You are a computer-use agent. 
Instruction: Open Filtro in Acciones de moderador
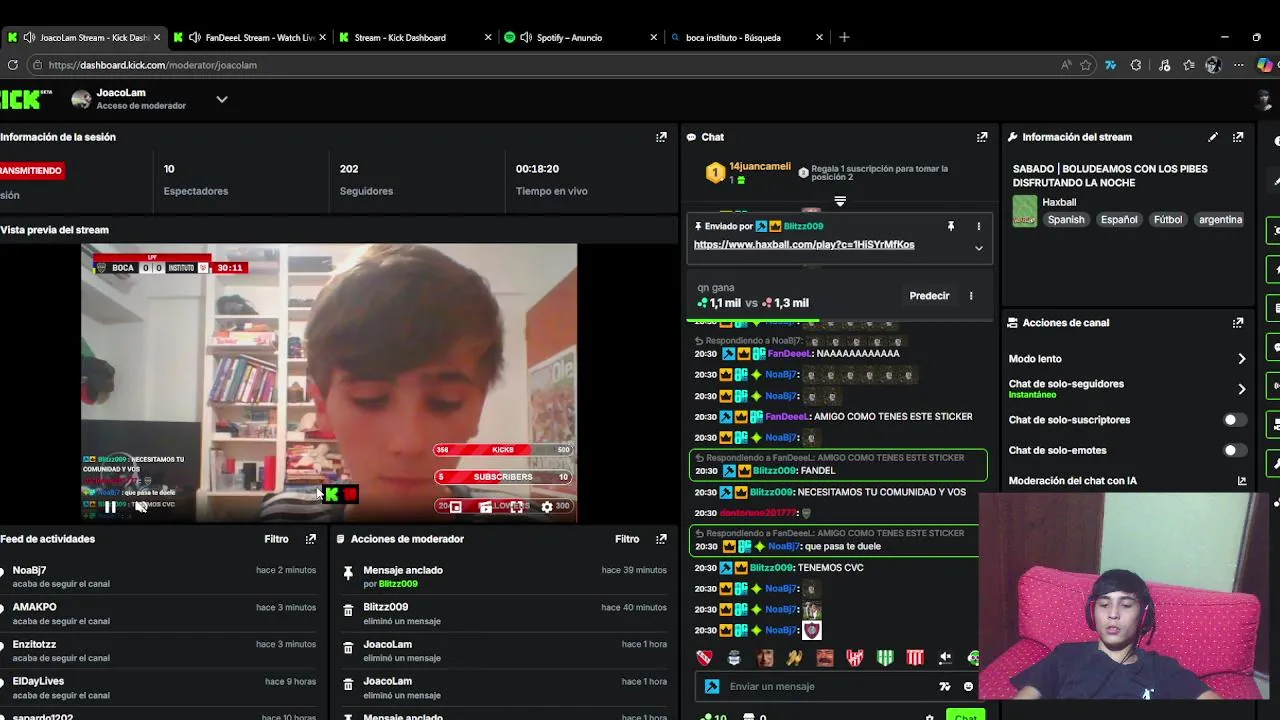tap(627, 539)
